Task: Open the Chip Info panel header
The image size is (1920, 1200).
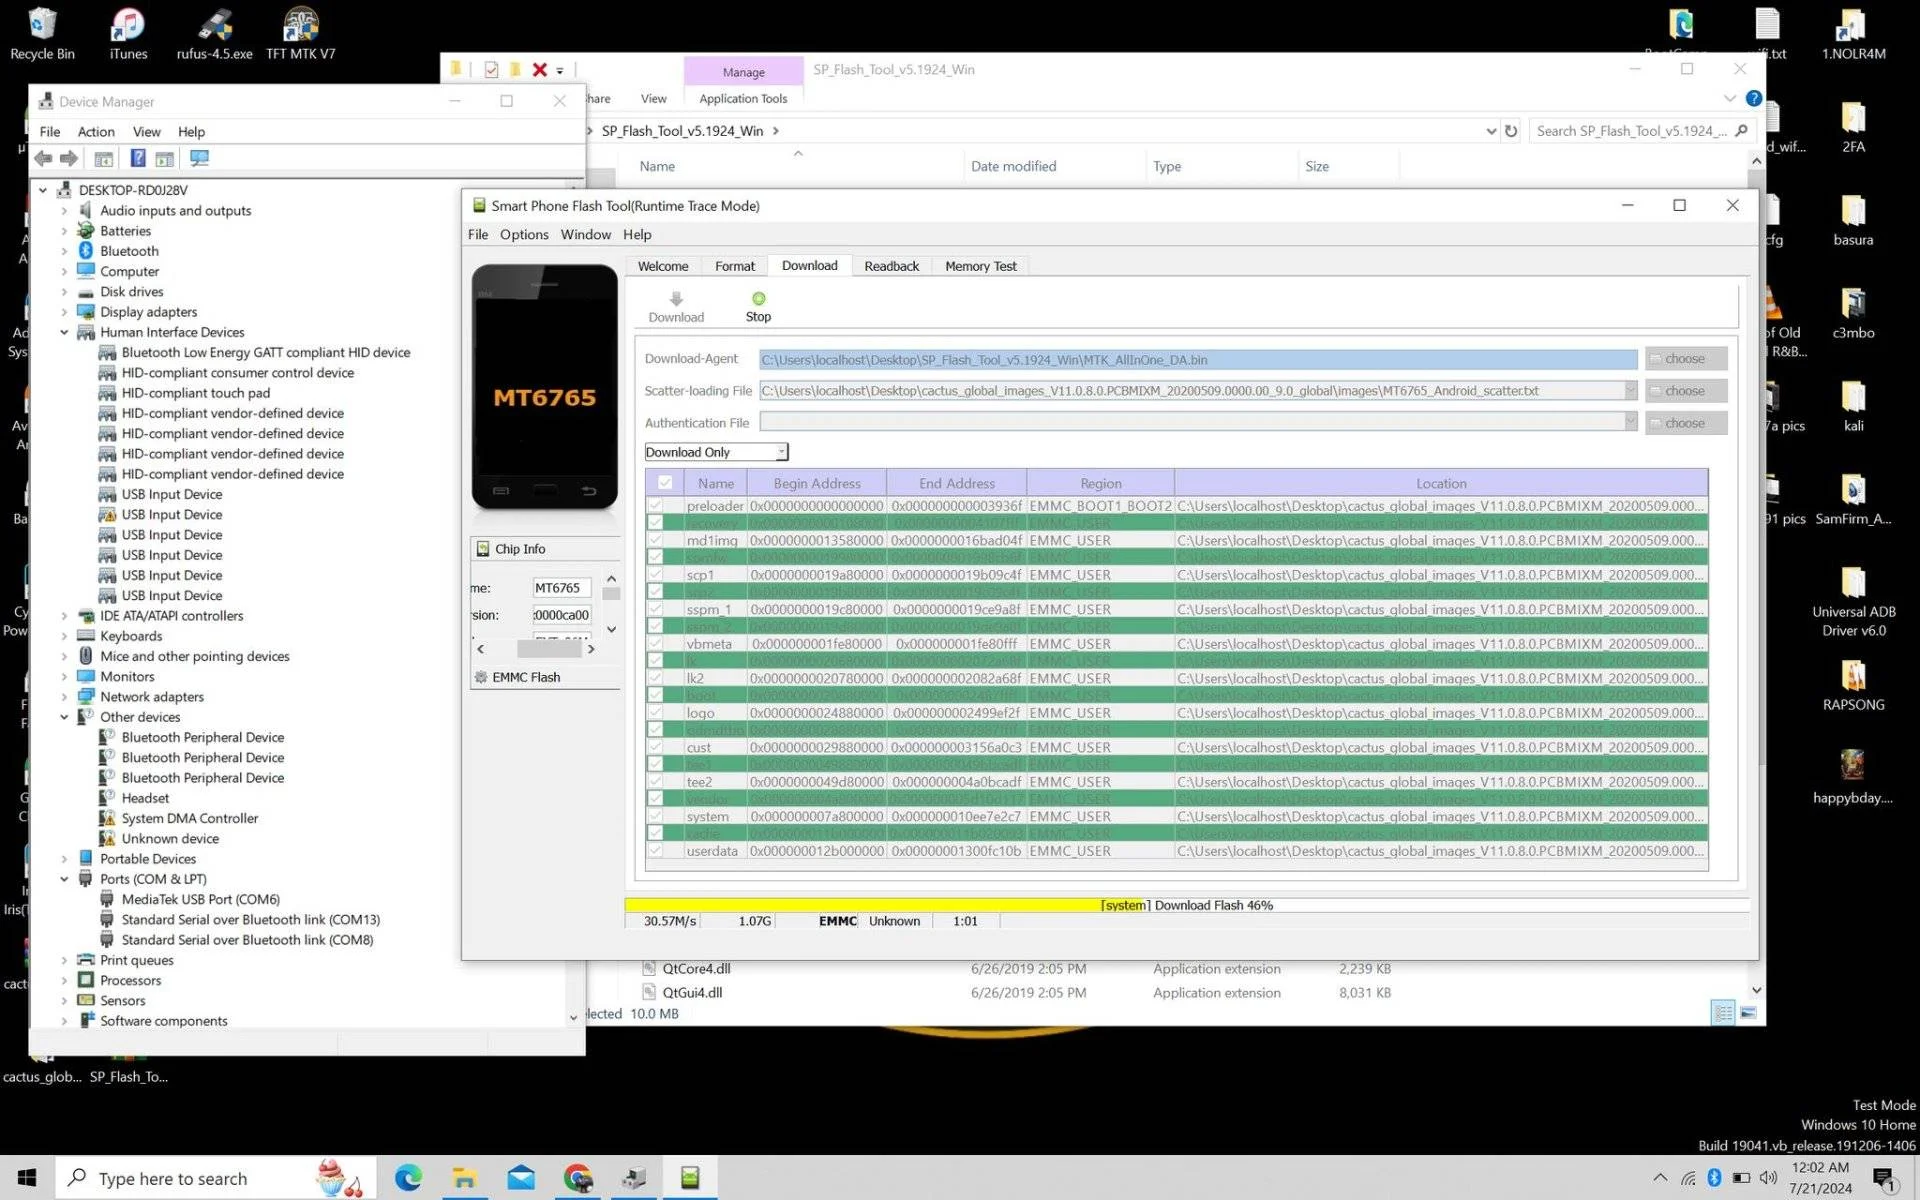Action: [545, 549]
